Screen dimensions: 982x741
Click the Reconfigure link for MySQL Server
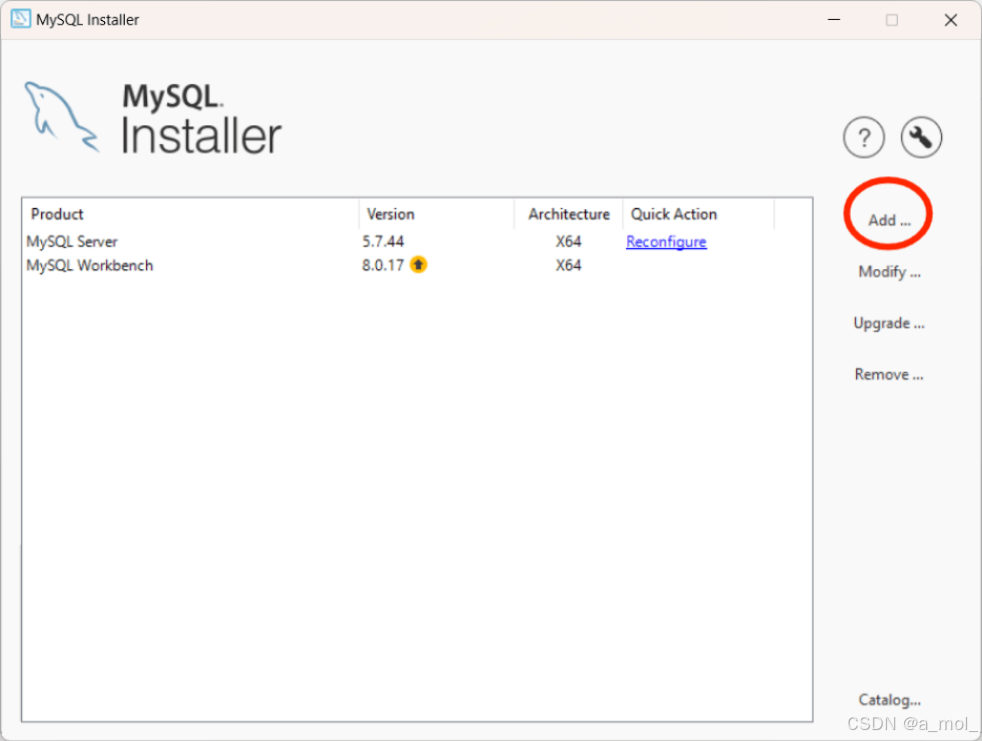point(666,242)
